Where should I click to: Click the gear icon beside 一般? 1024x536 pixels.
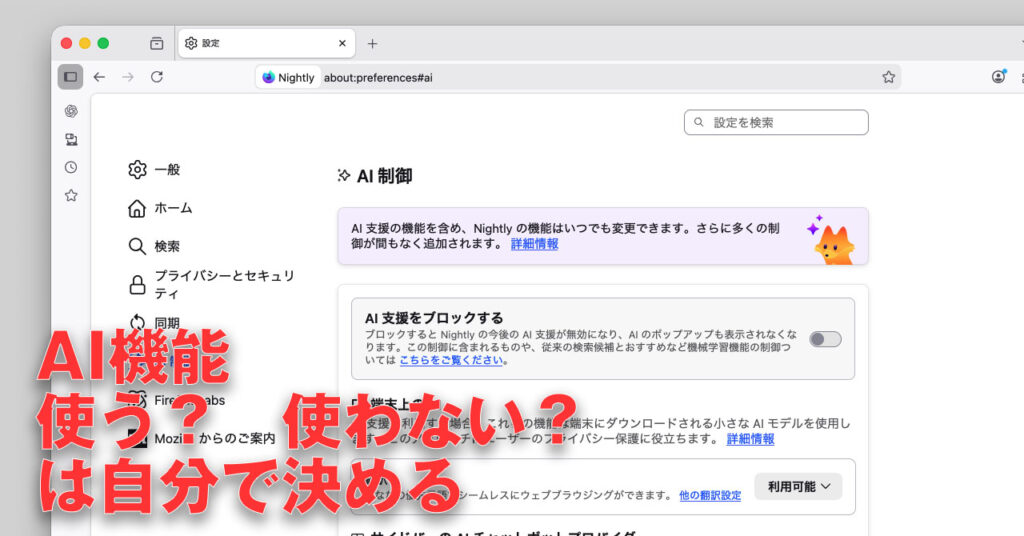tap(137, 170)
